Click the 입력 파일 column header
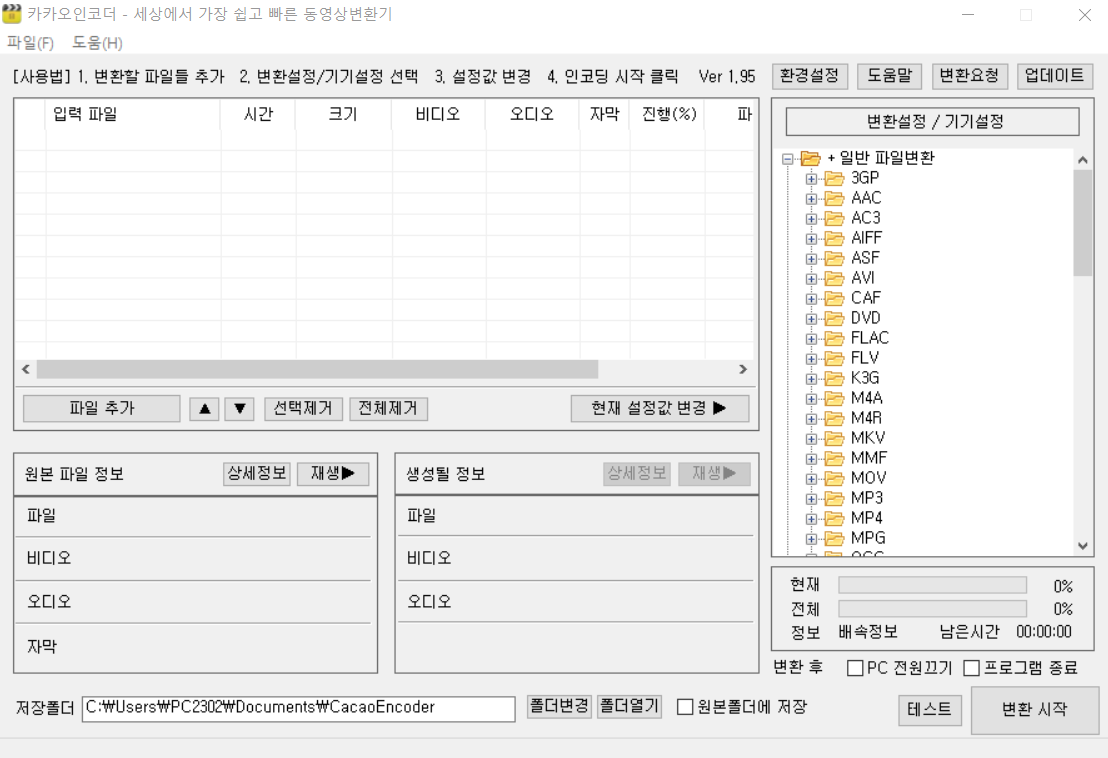1108x758 pixels. [133, 114]
